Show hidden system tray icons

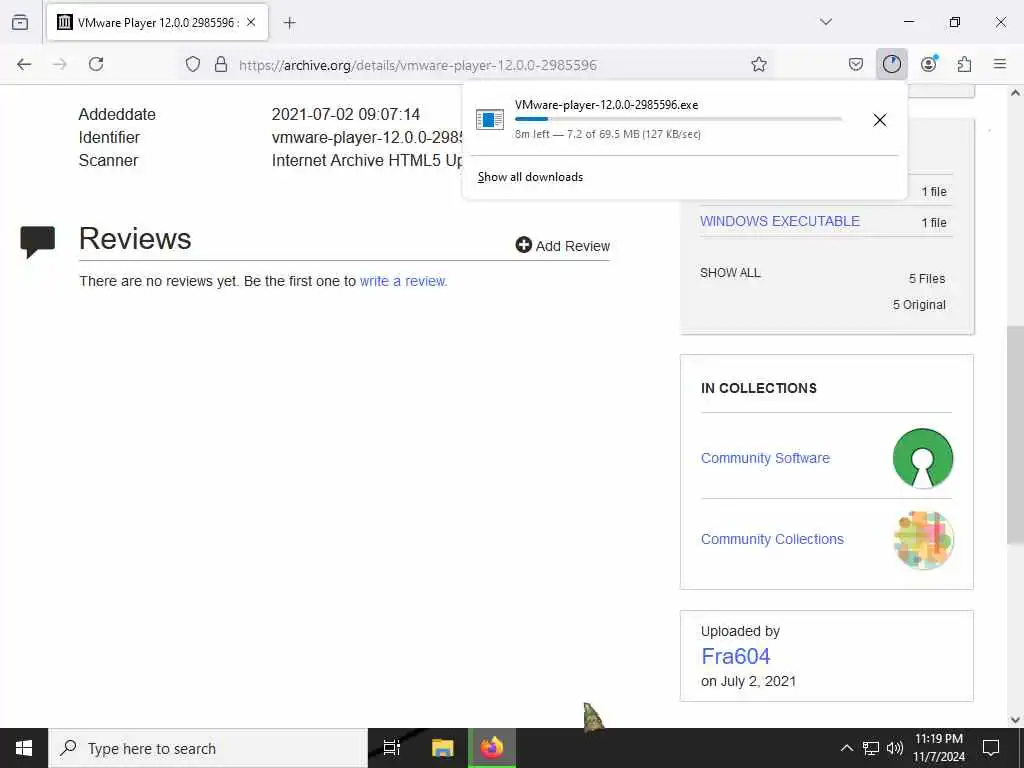(x=846, y=748)
